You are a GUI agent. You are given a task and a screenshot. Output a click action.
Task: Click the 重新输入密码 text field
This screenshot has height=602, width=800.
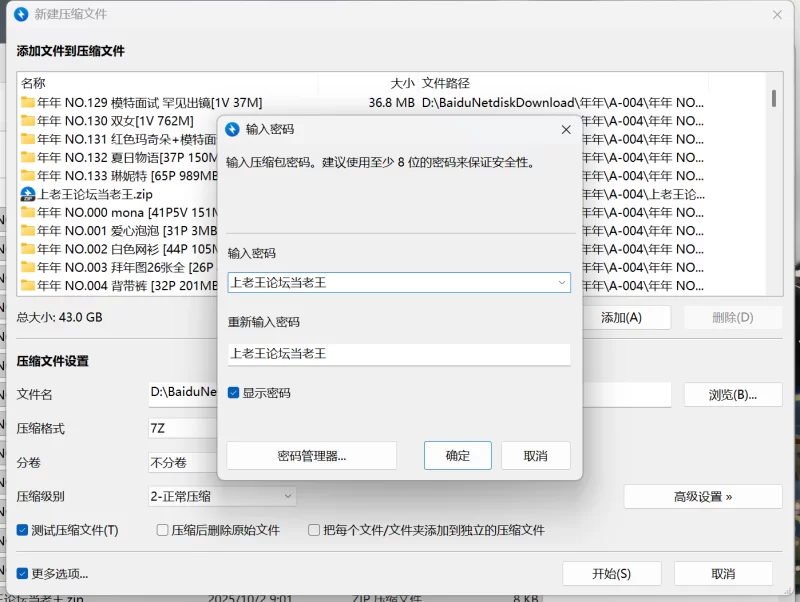(398, 354)
